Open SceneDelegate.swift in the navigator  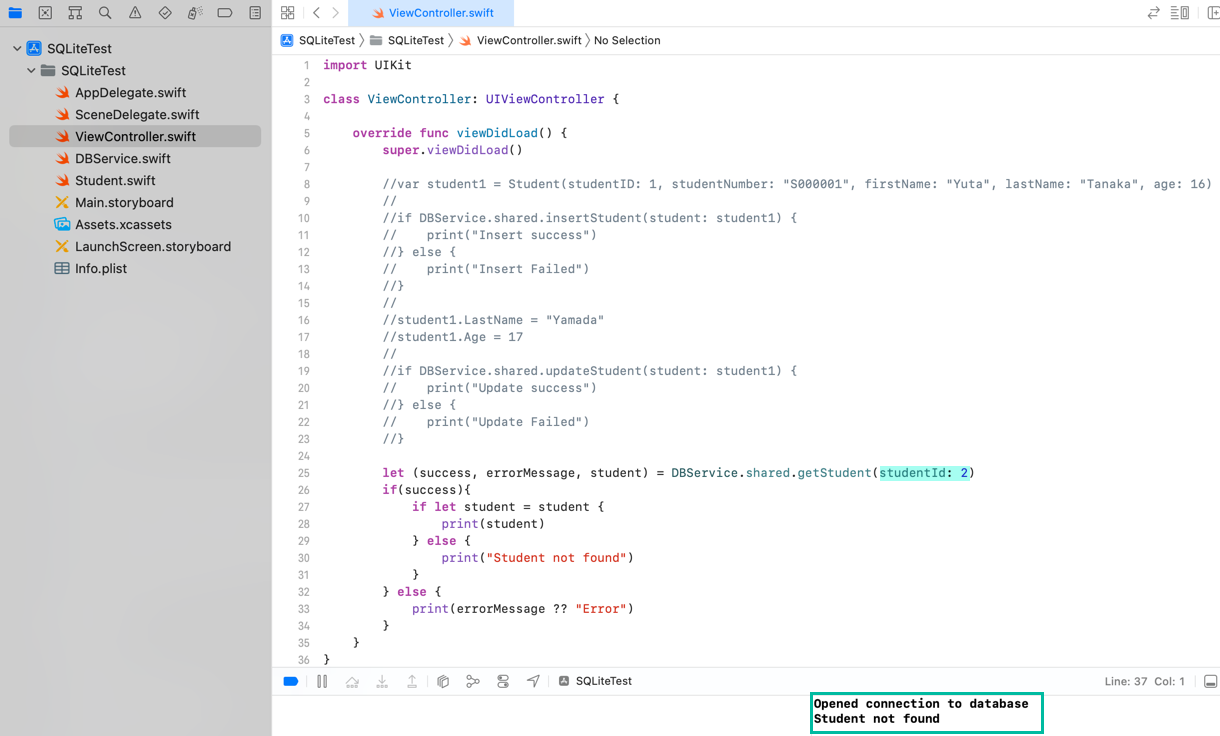(x=135, y=114)
